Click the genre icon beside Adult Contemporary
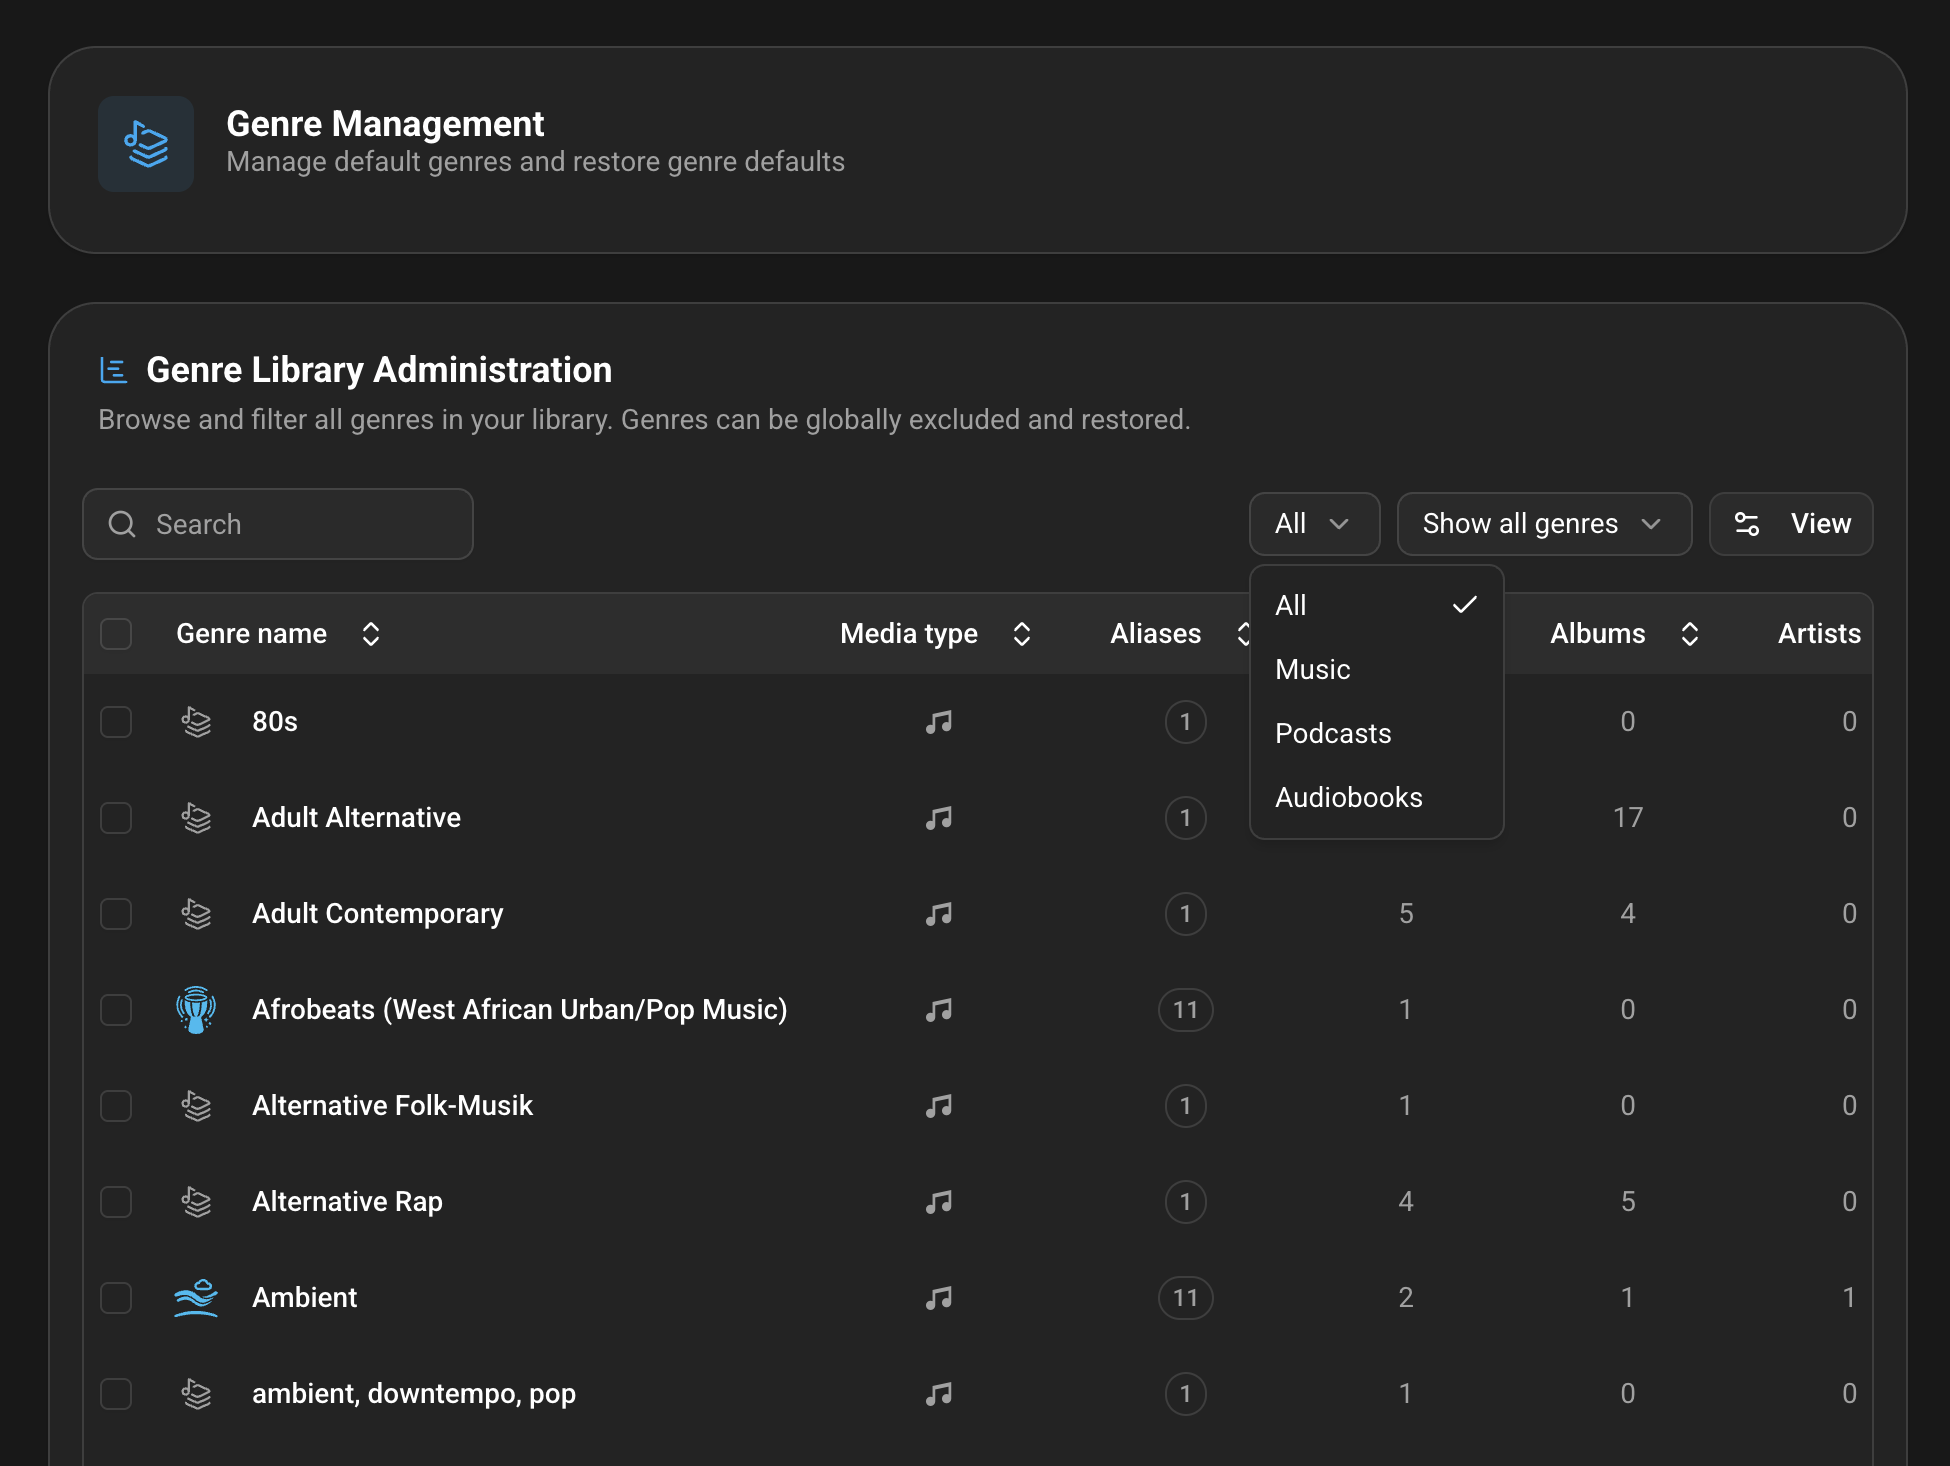 point(196,914)
